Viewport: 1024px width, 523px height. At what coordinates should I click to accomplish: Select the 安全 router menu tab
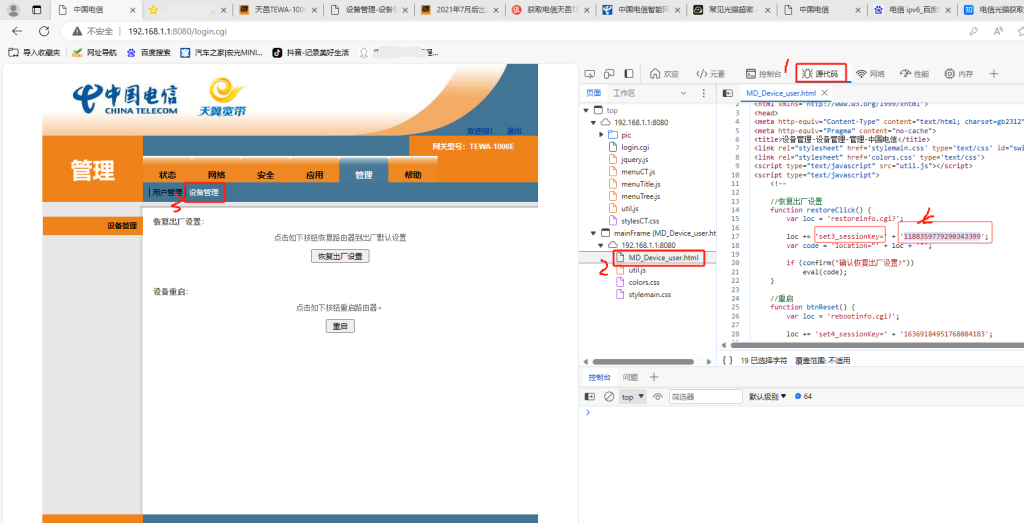click(265, 175)
